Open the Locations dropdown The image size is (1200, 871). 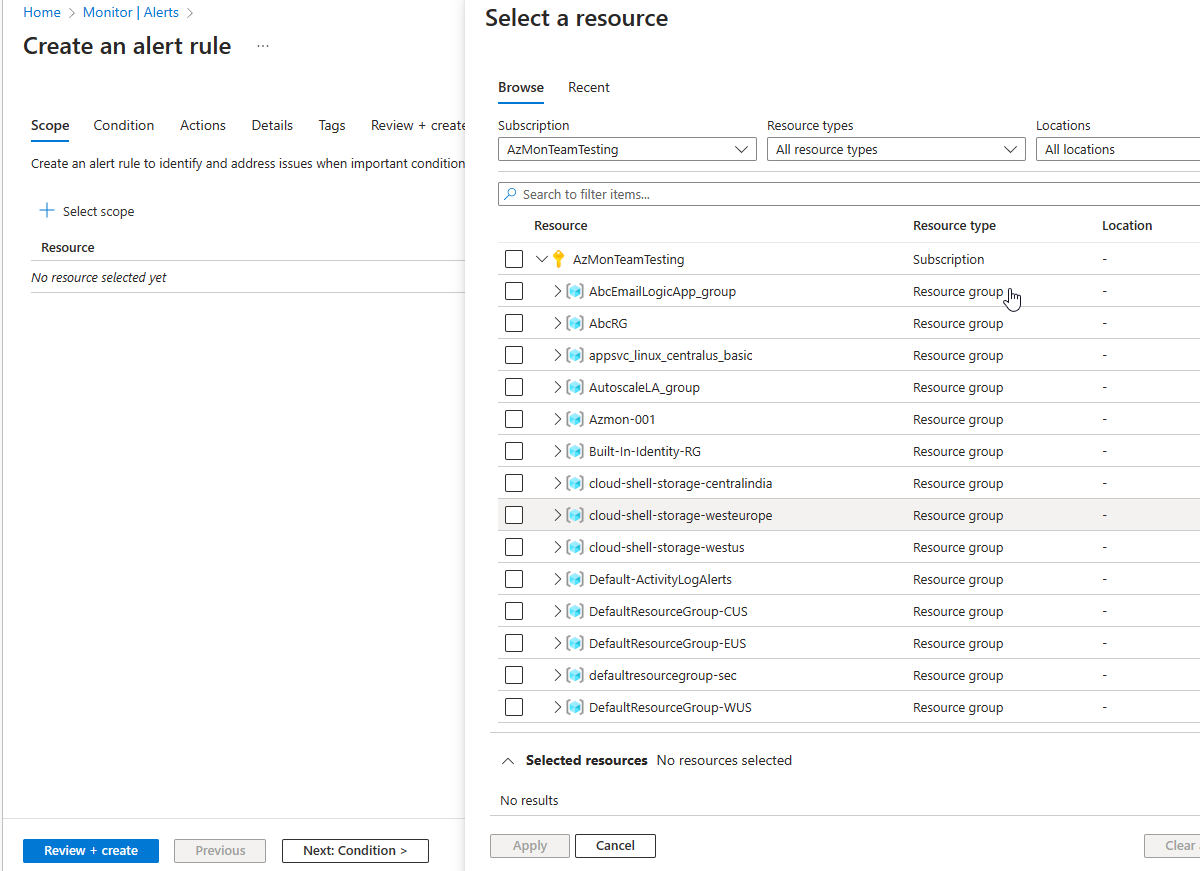(1118, 149)
